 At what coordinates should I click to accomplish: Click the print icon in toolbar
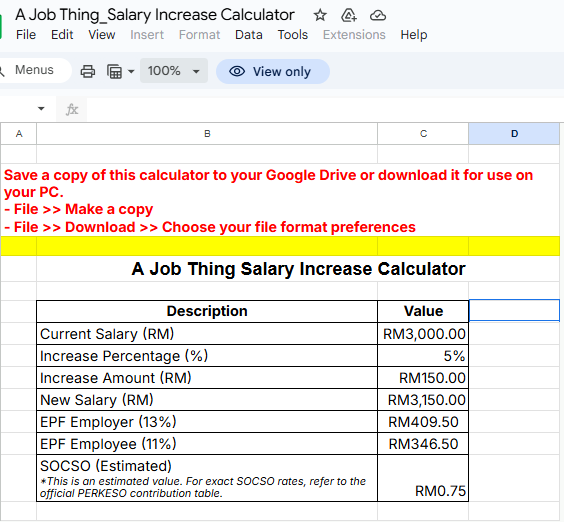pos(88,71)
